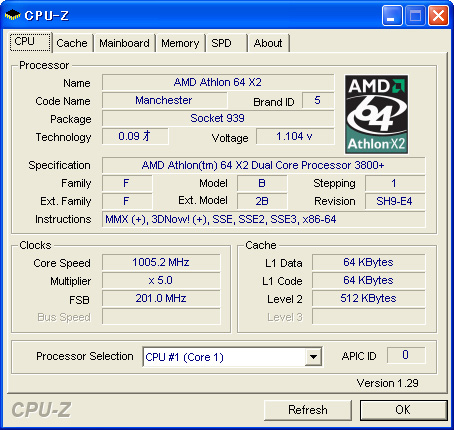Click the Brand ID value 5

[x=318, y=100]
